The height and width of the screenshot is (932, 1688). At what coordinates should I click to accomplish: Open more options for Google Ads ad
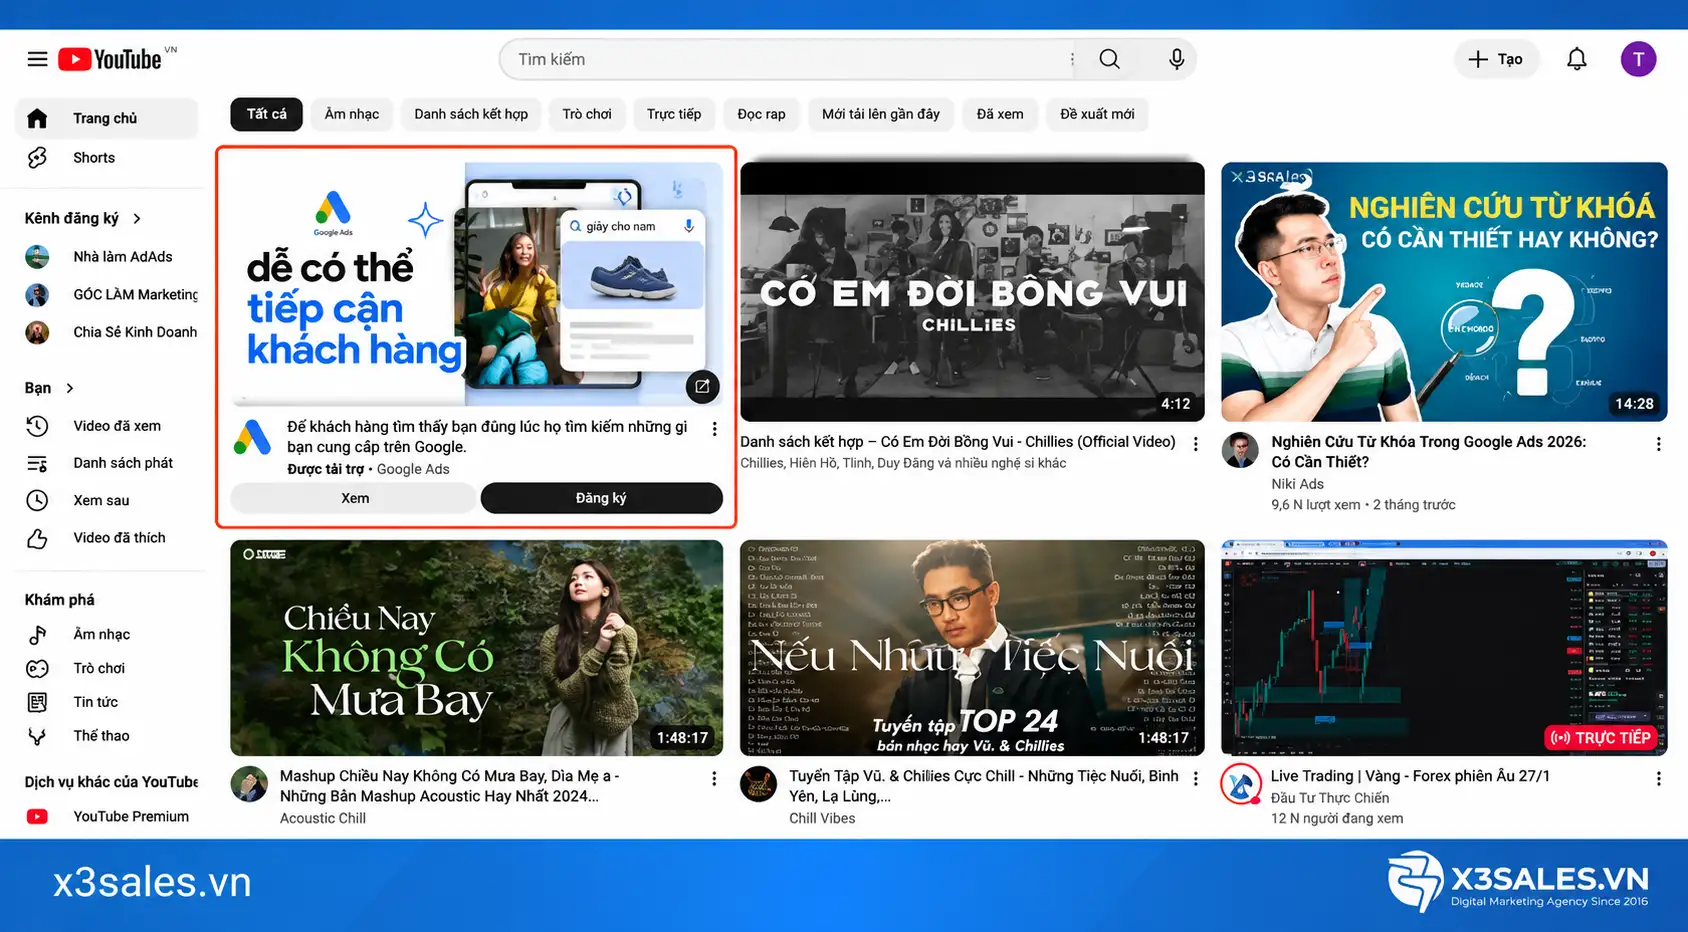[x=714, y=429]
